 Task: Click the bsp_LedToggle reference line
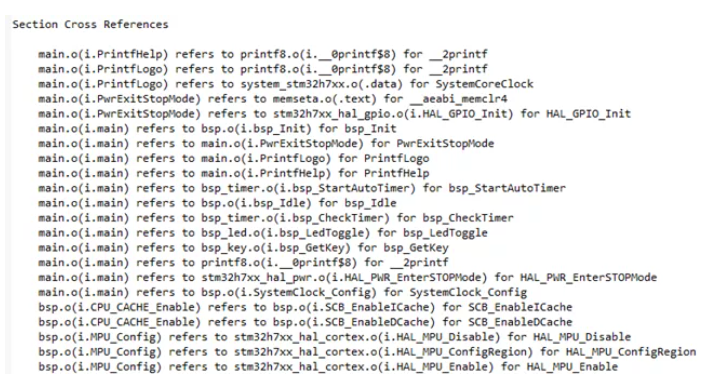point(263,233)
